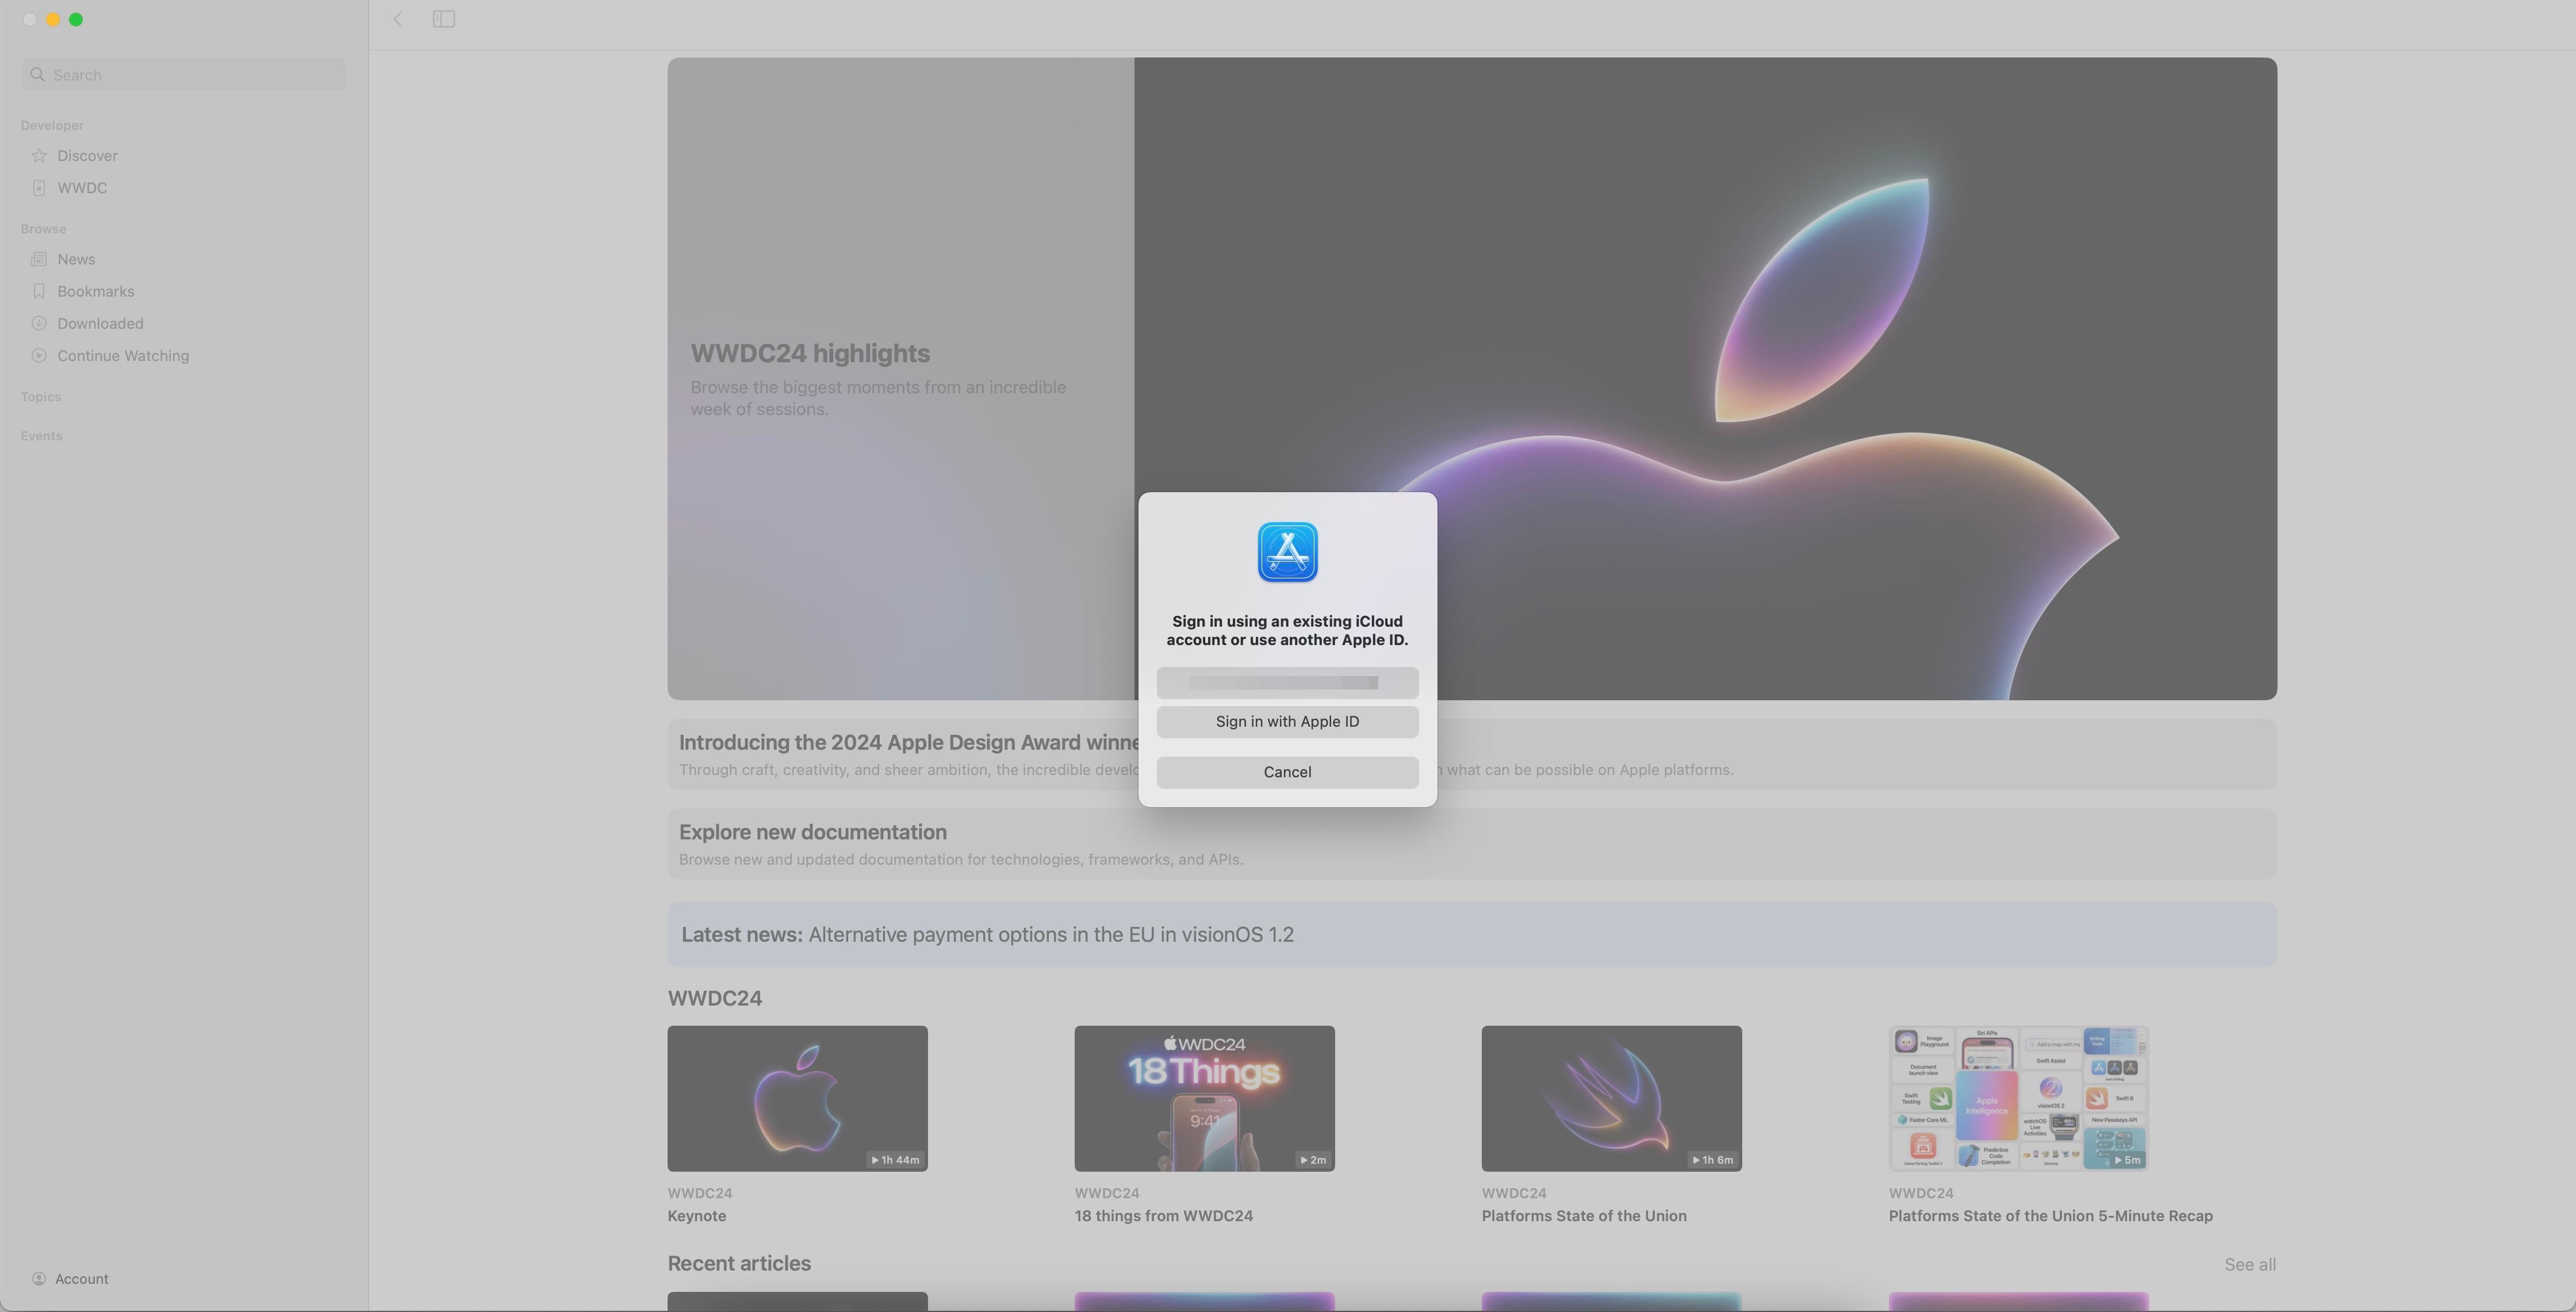Click the WWDC24 section heading

(714, 998)
